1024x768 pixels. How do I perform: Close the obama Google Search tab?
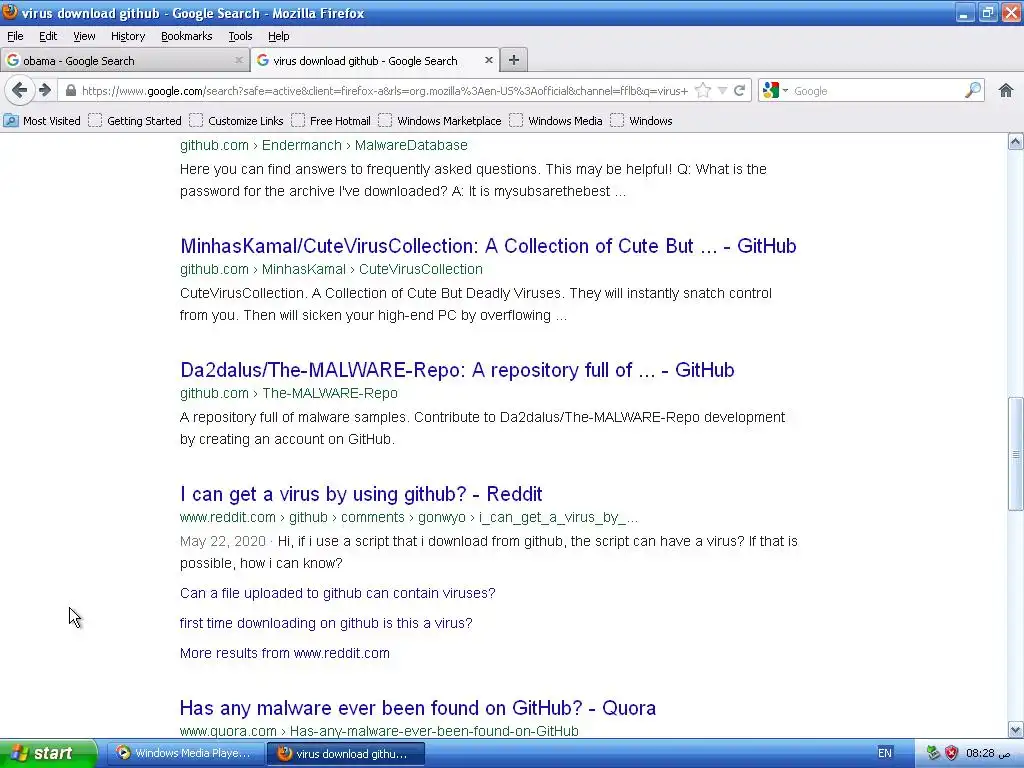tap(239, 60)
